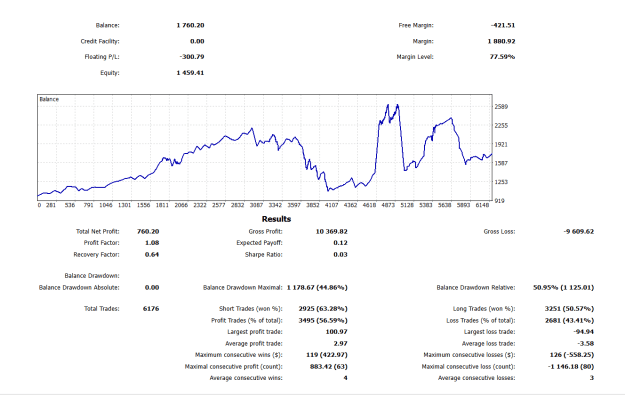Select Balance Drawdown Maximal value 1 178.67 (44.86%)

coord(317,287)
